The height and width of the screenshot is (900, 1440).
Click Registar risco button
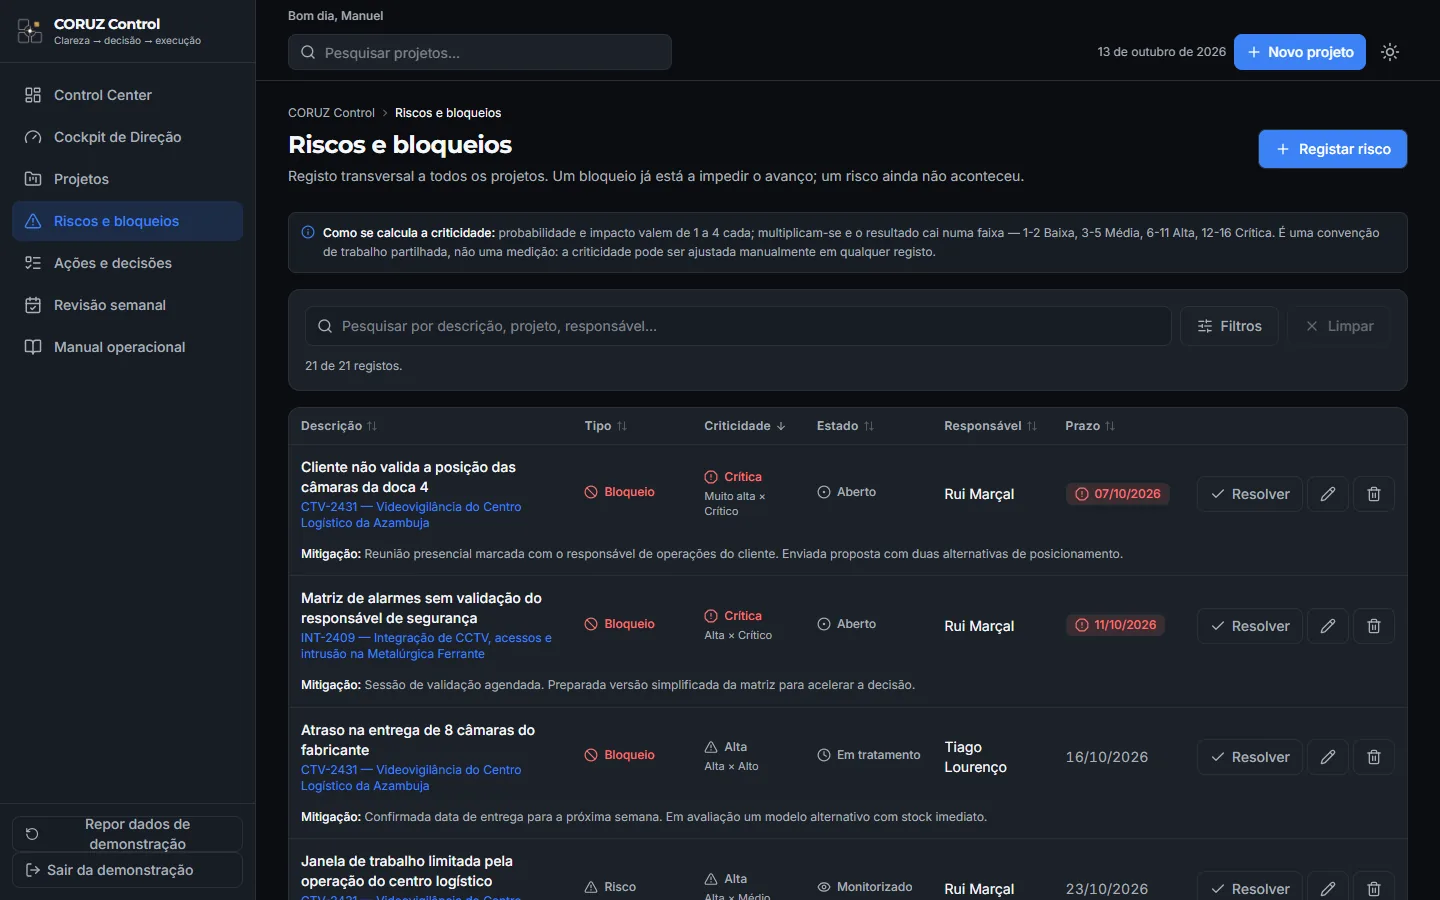[x=1333, y=149]
